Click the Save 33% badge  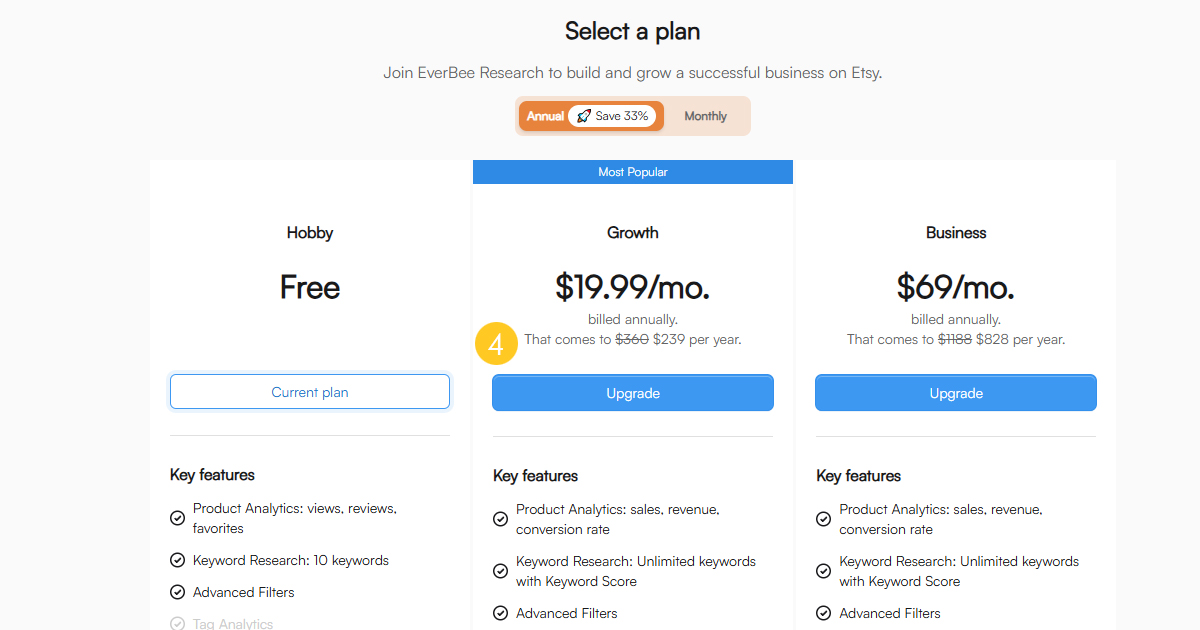click(612, 116)
